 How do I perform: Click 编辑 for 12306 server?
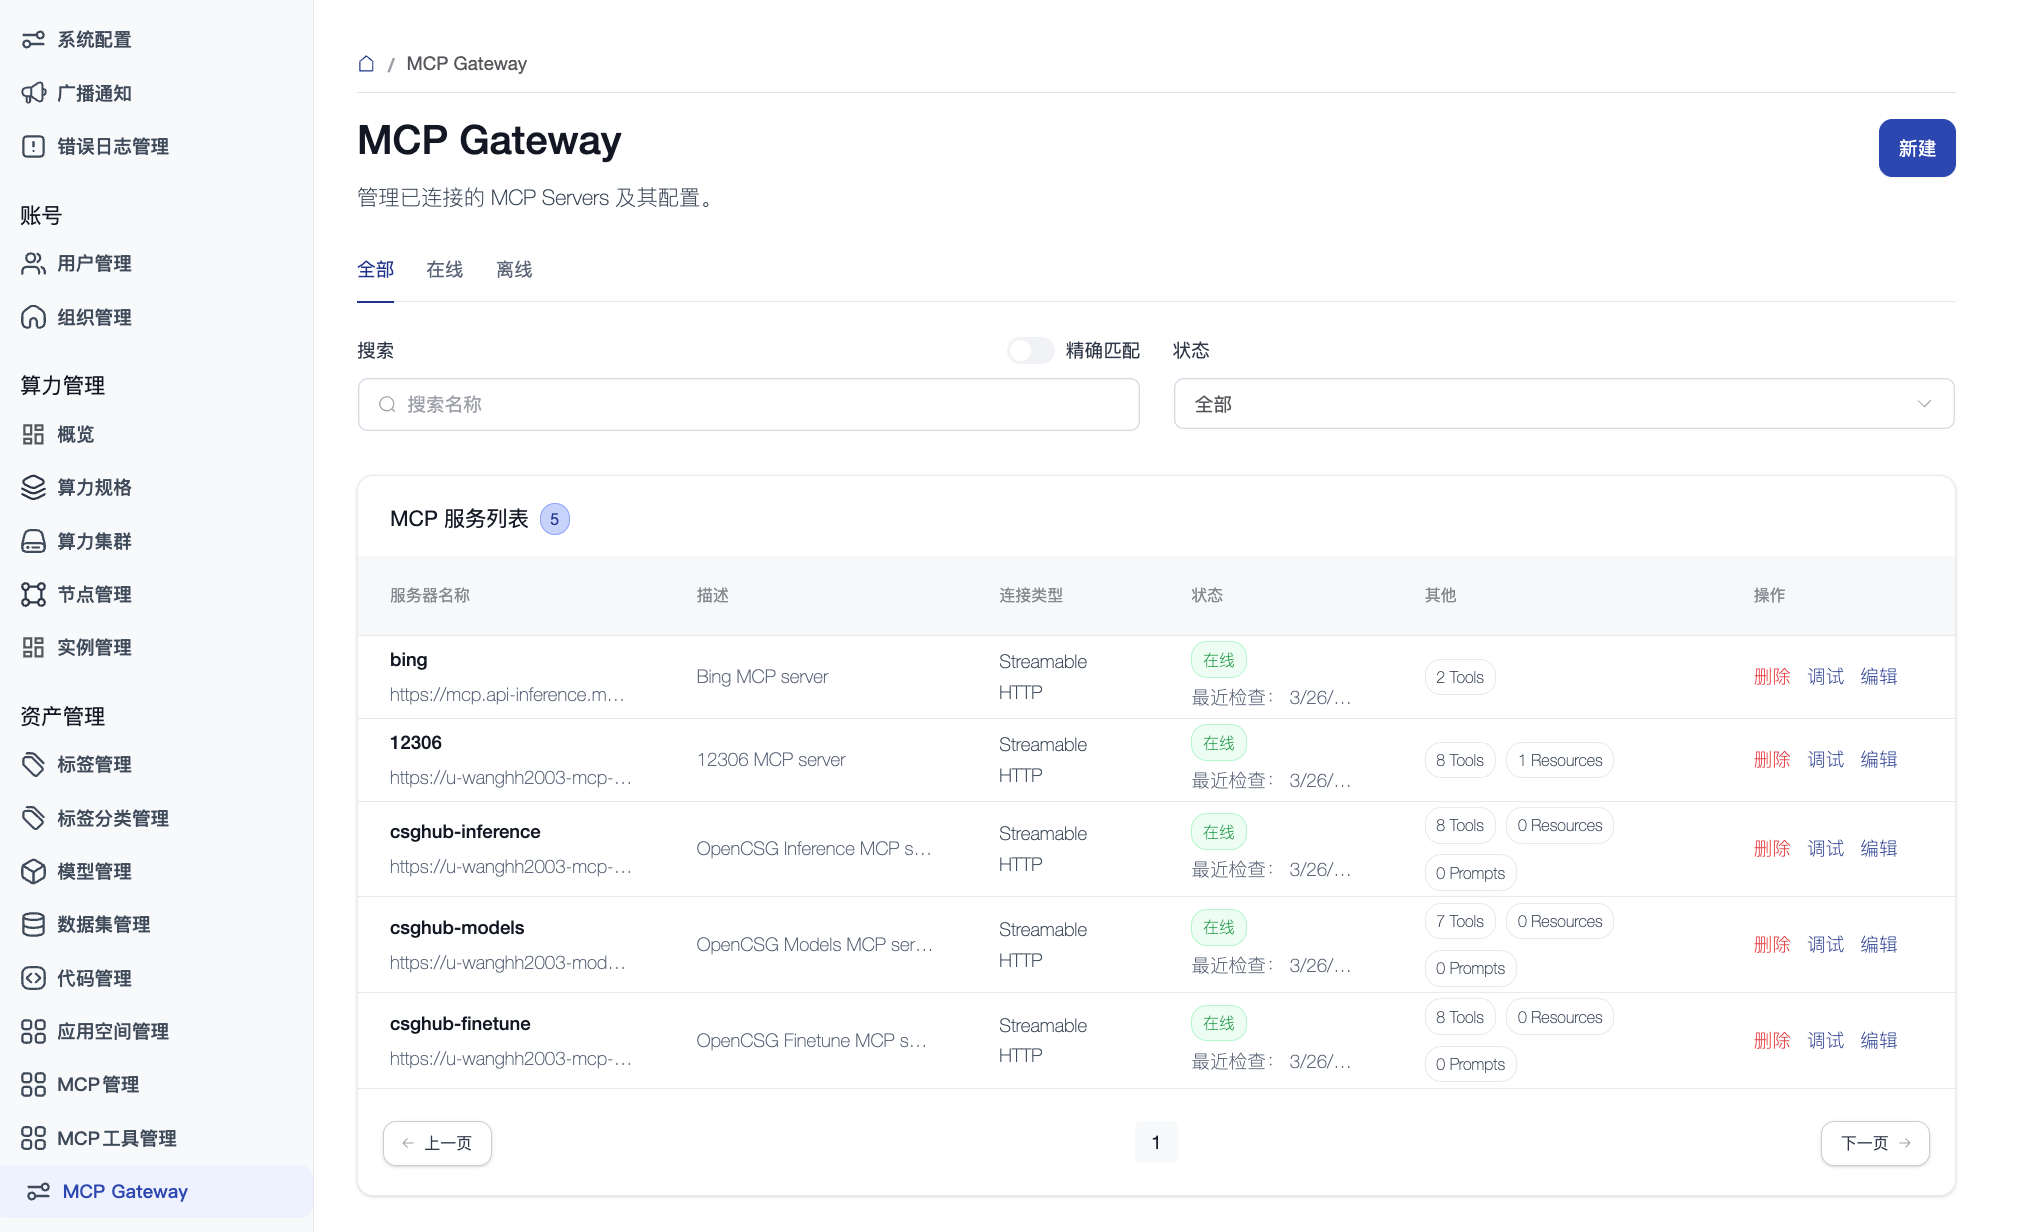[1878, 760]
